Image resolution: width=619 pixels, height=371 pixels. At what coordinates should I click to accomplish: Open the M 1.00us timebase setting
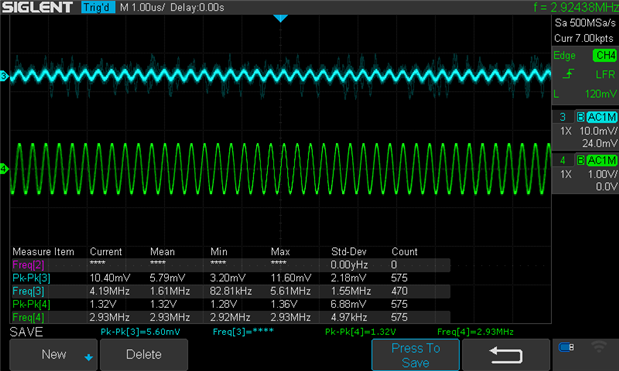click(142, 7)
